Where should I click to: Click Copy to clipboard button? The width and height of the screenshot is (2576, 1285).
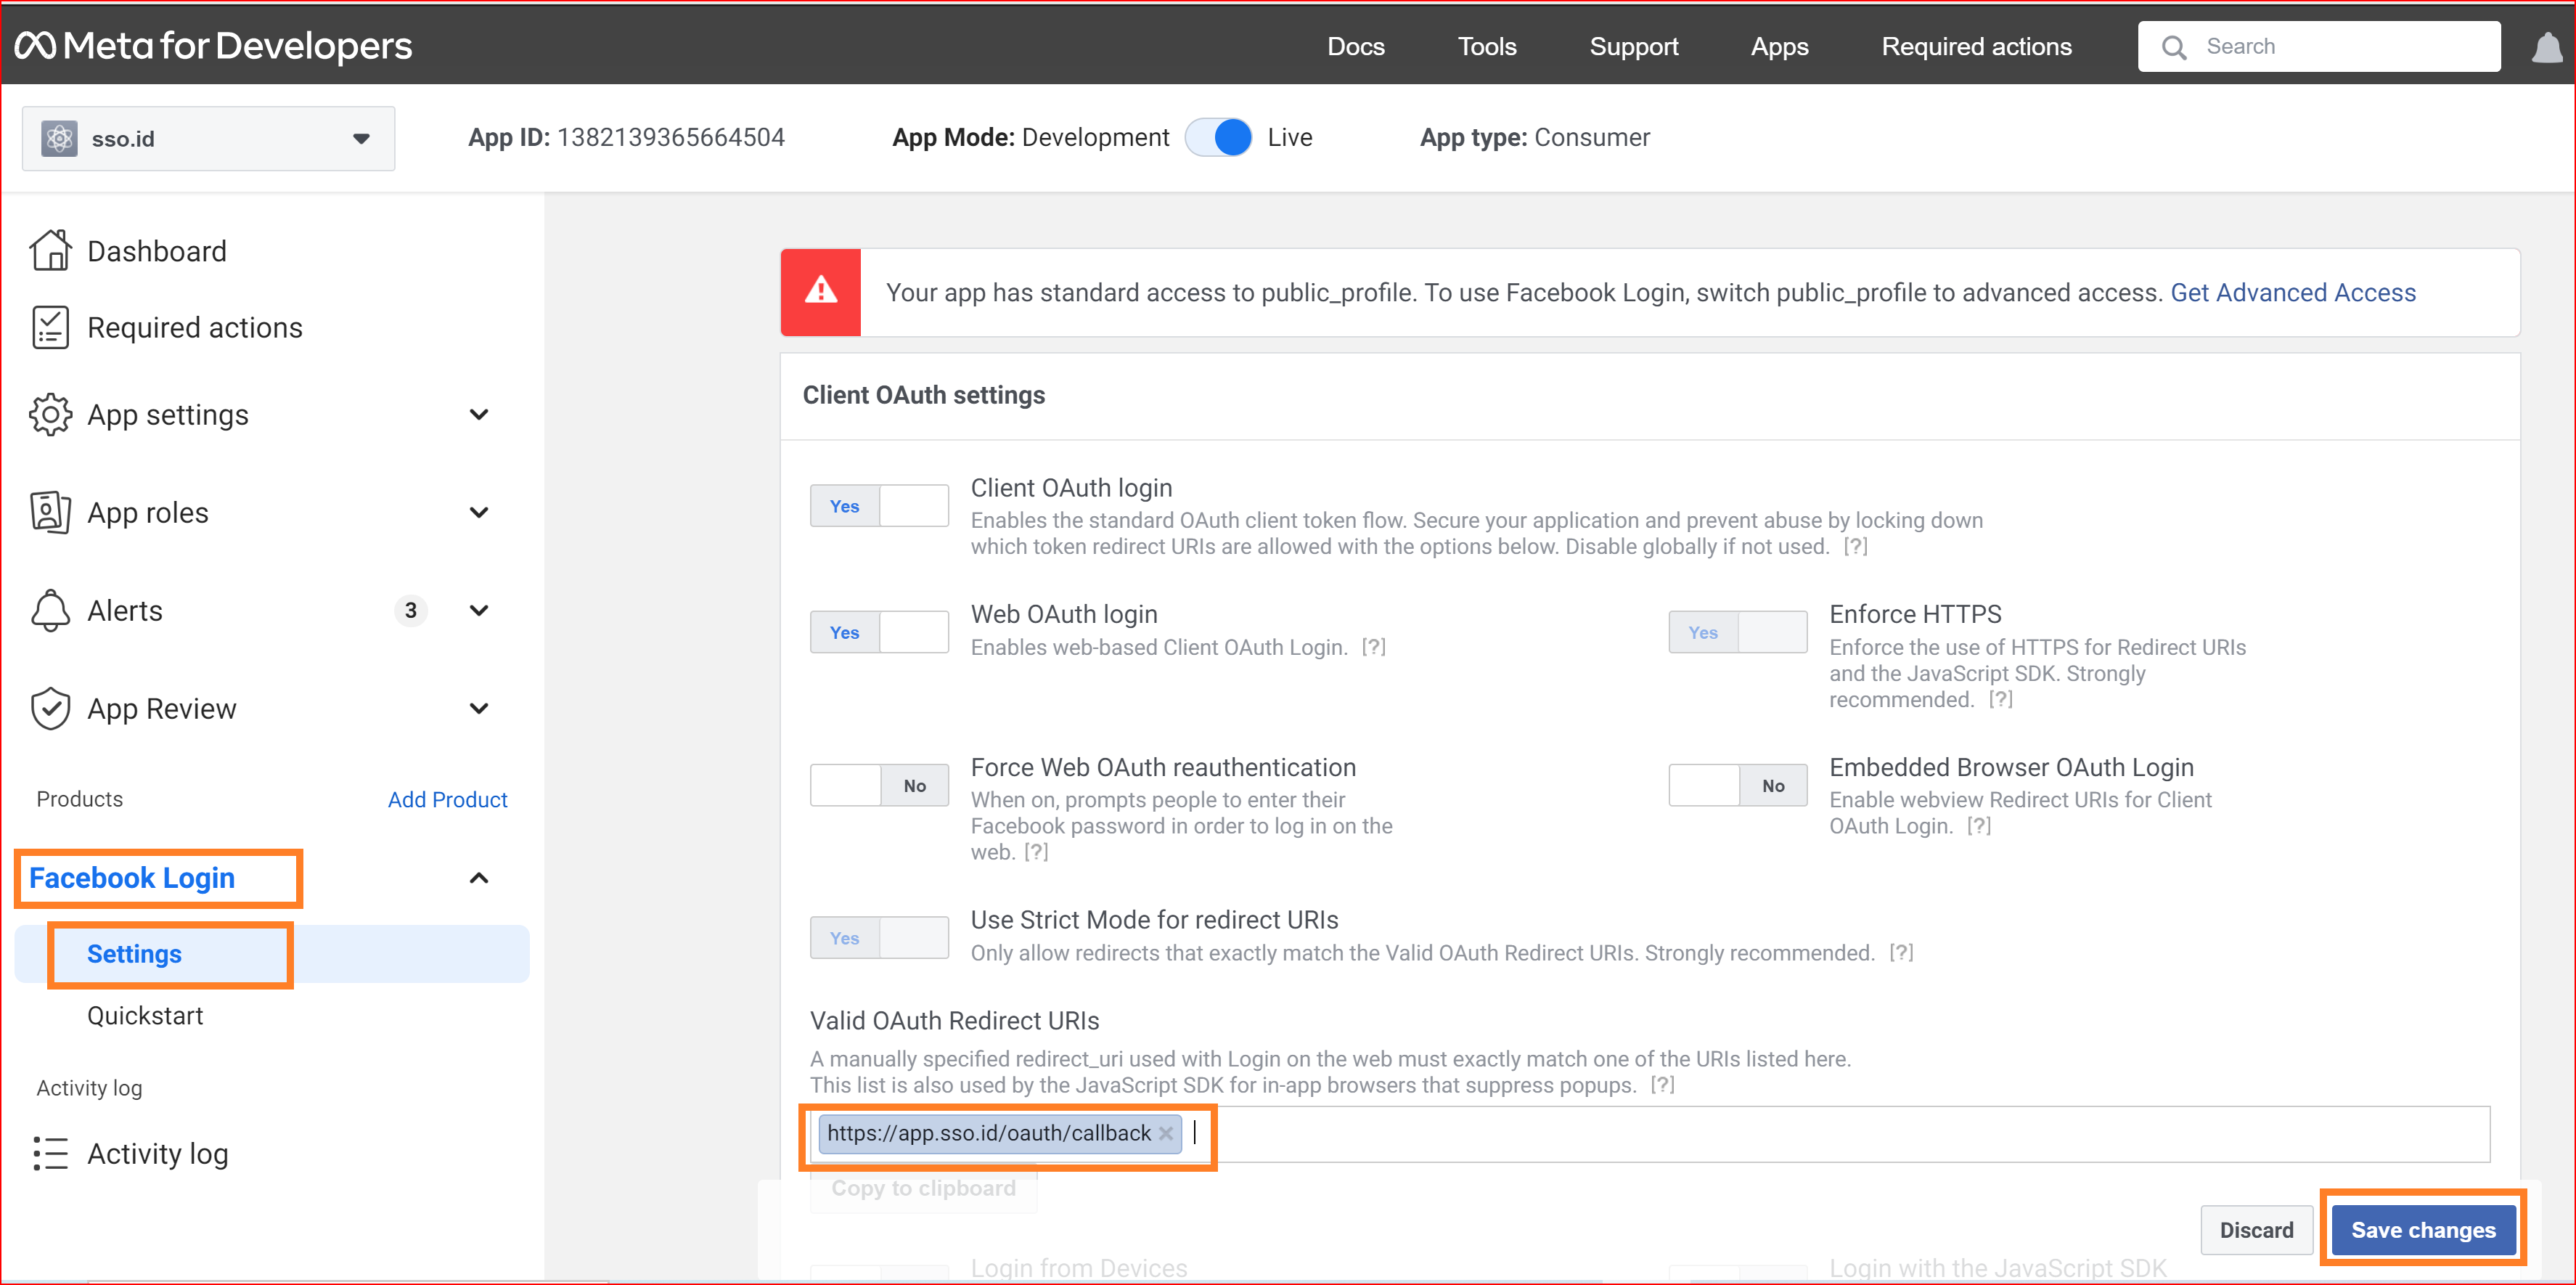(x=923, y=1188)
